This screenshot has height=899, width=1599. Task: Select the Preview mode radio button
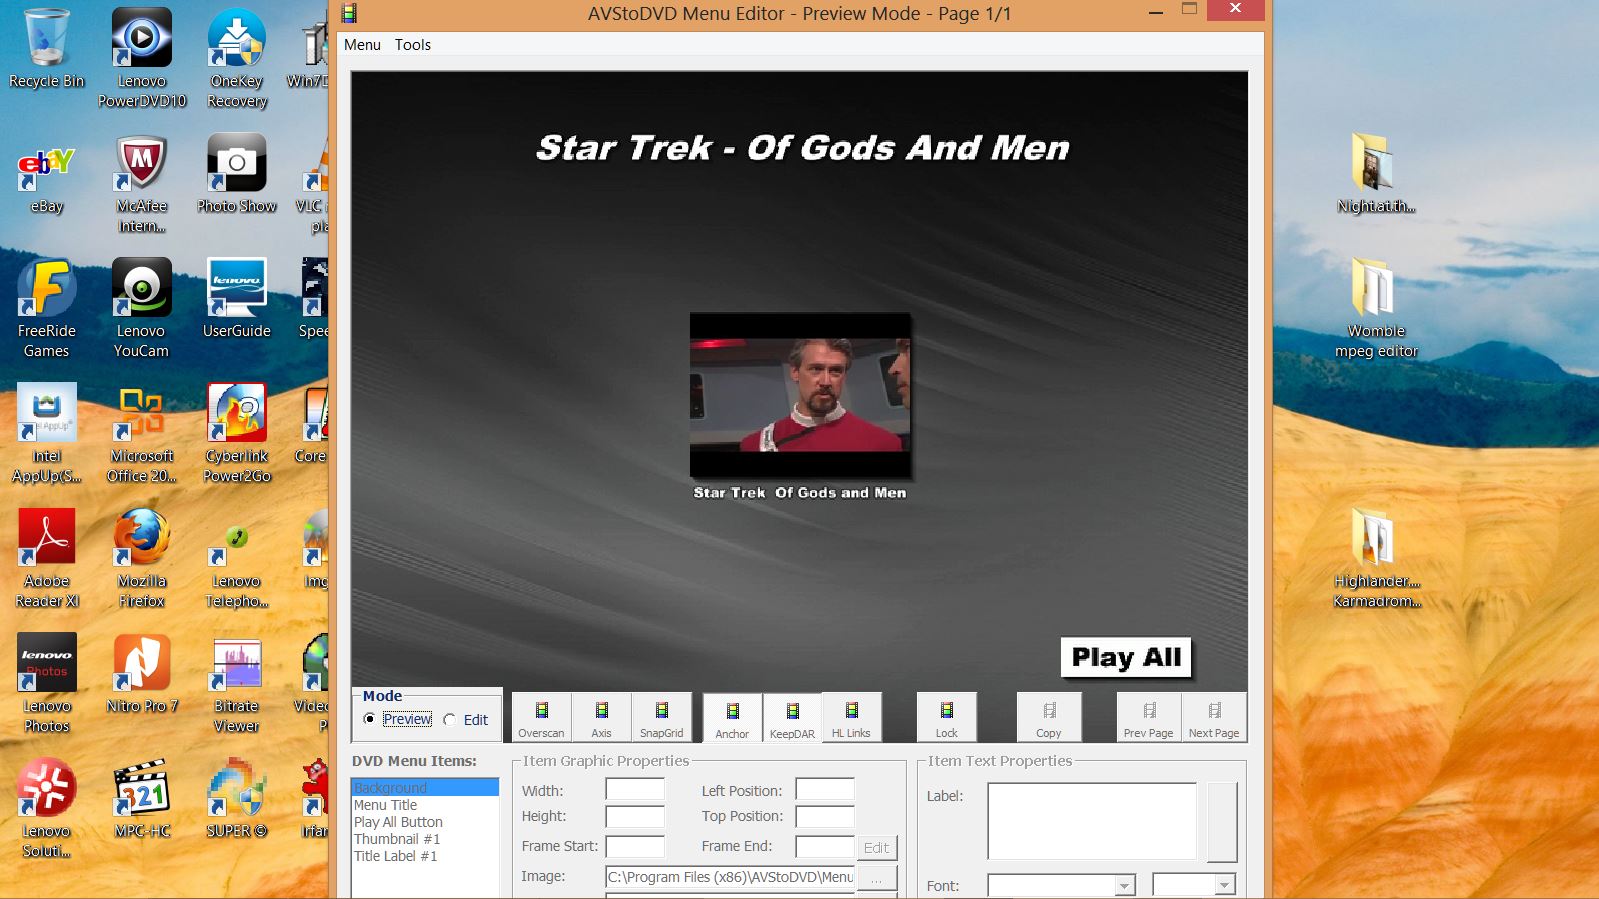tap(370, 719)
